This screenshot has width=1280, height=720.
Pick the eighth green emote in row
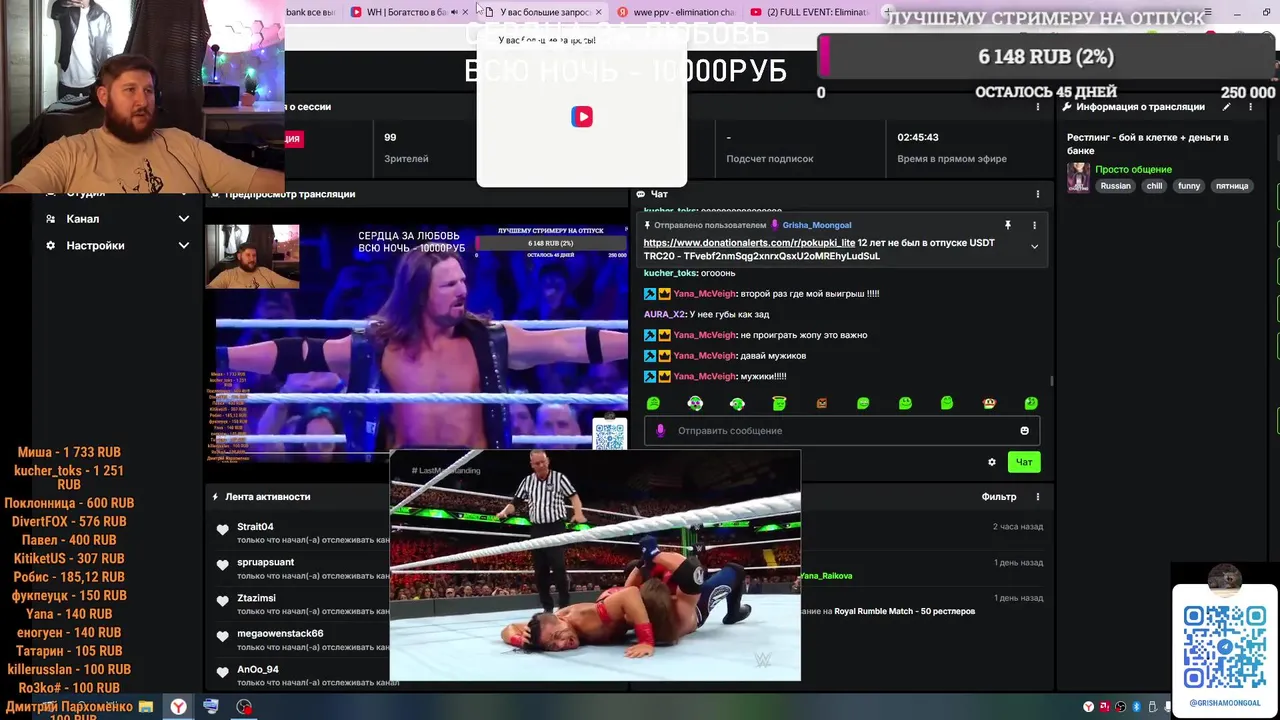(947, 403)
